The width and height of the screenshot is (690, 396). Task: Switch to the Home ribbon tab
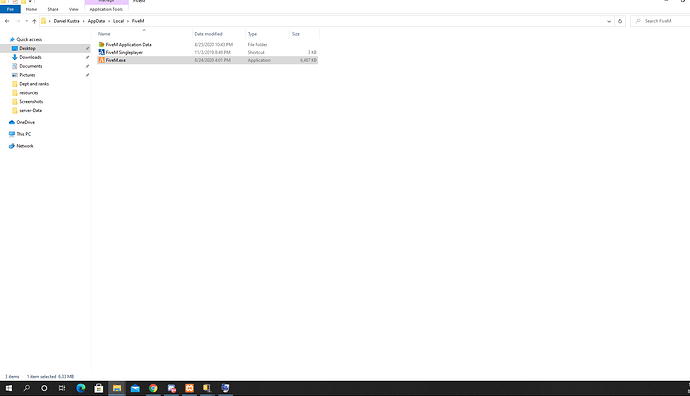click(x=31, y=9)
